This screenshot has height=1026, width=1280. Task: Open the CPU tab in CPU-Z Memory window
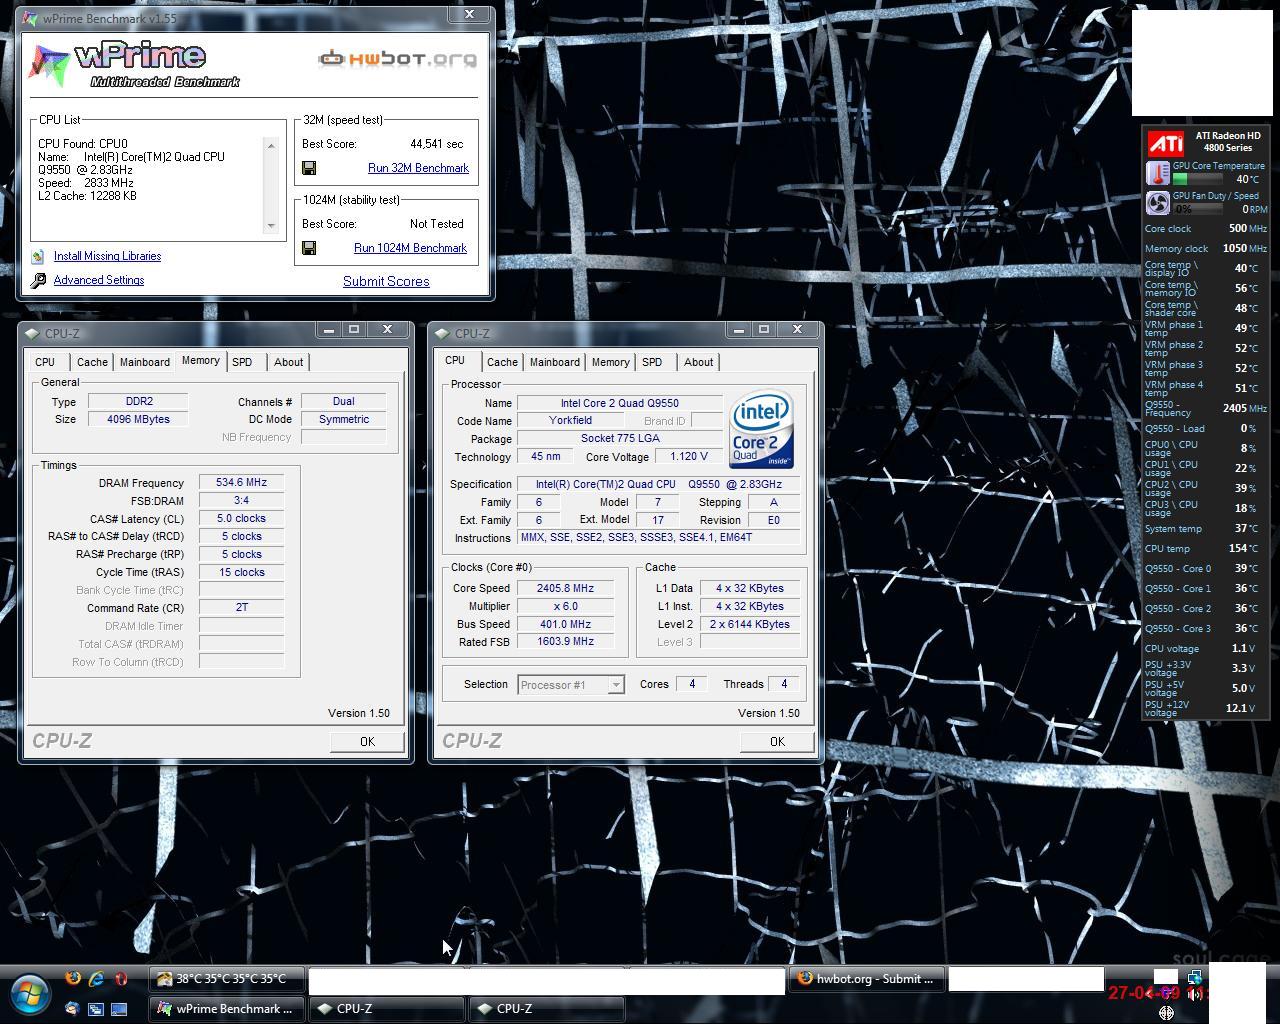click(45, 362)
